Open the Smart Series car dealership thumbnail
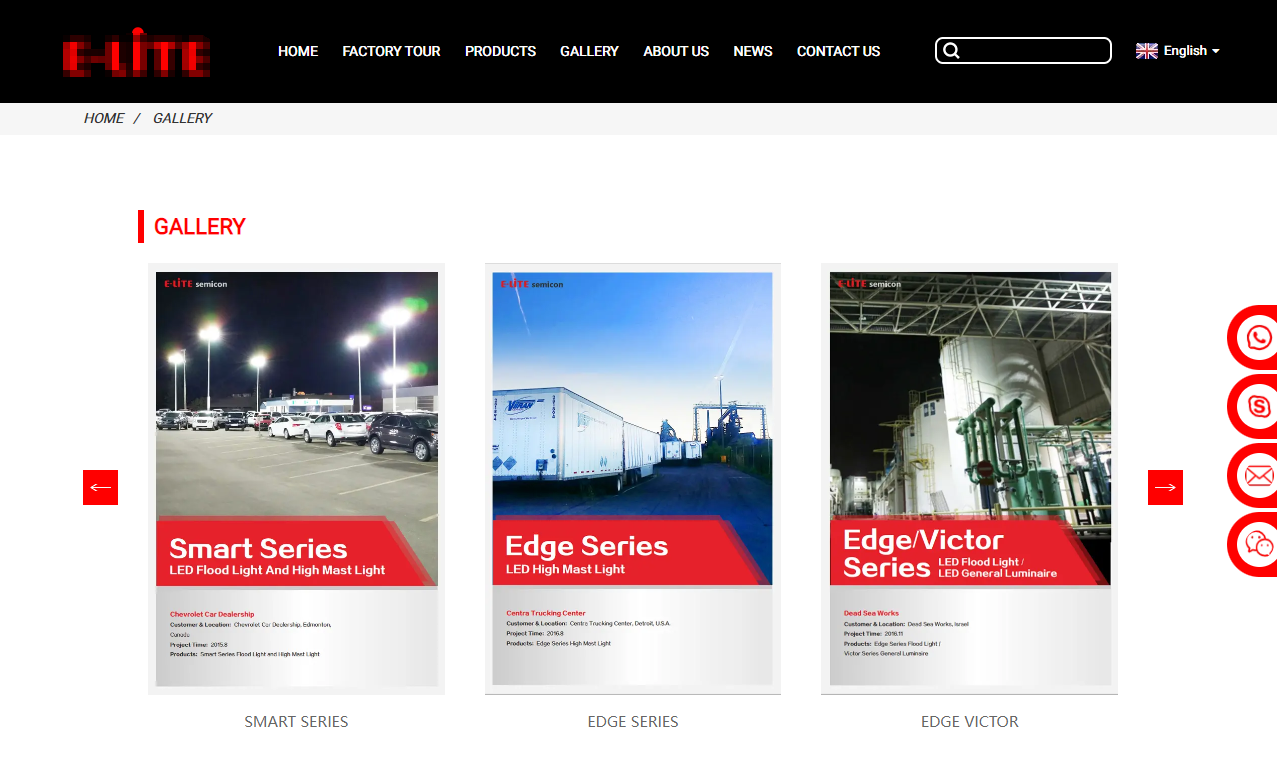Image resolution: width=1277 pixels, height=761 pixels. click(x=296, y=478)
